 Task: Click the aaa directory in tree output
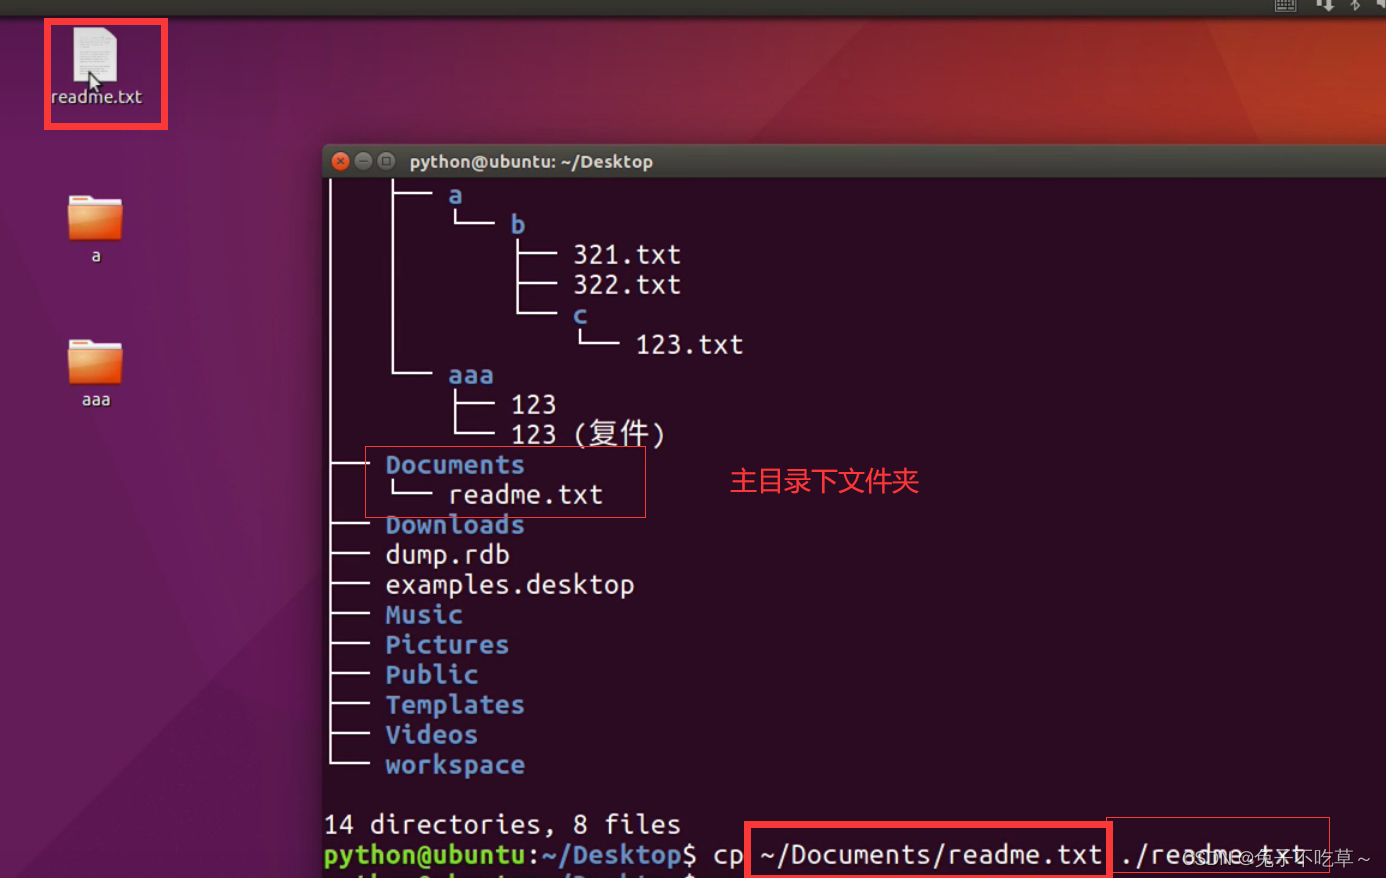point(471,376)
